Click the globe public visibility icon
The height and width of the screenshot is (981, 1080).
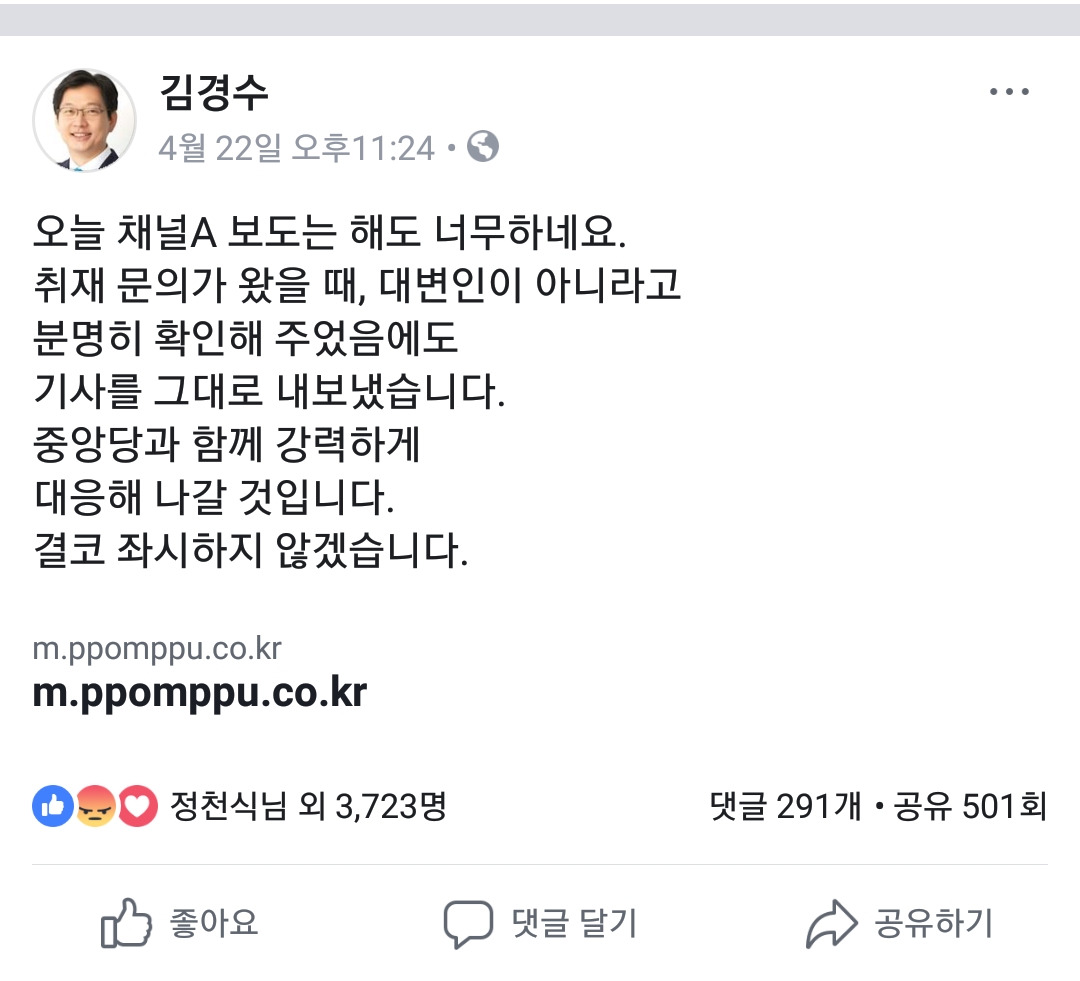pos(483,146)
